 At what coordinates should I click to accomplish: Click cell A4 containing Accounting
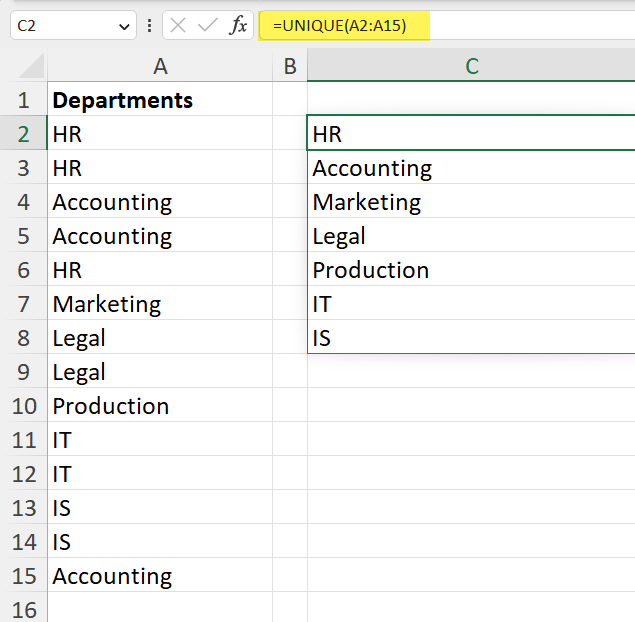point(160,202)
